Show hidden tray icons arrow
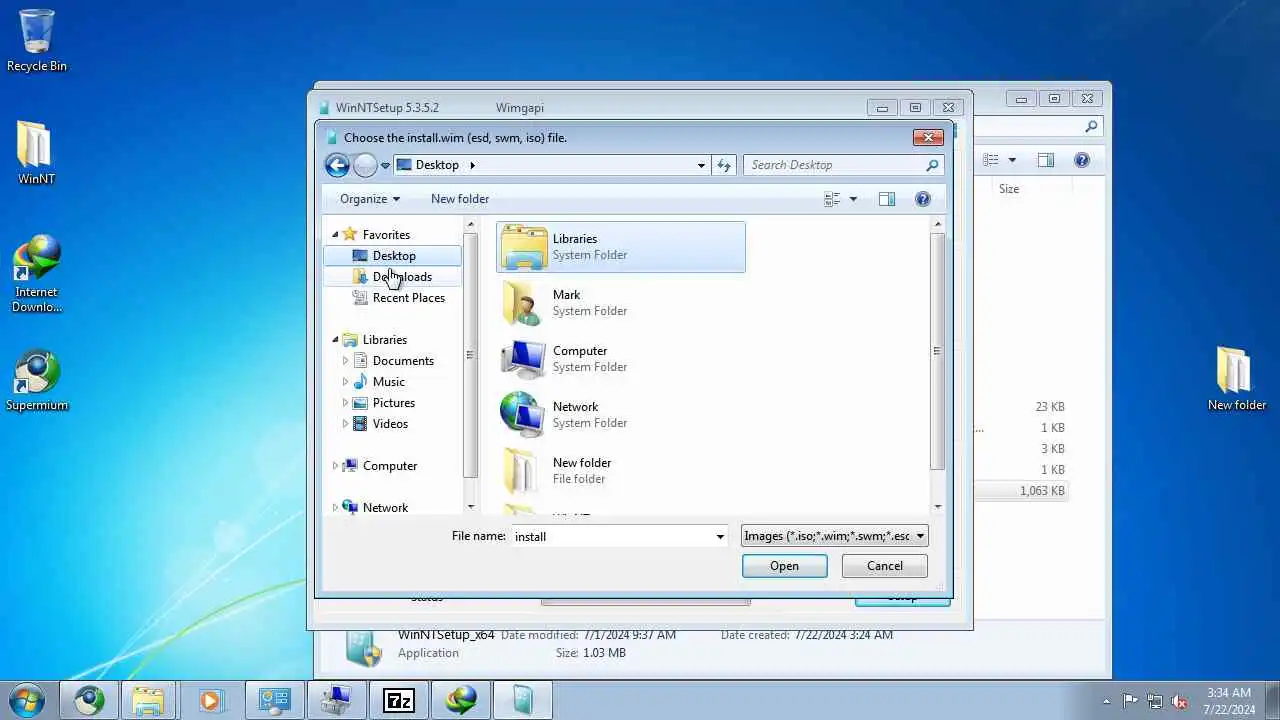Screen dimensions: 1280x720 point(1106,701)
